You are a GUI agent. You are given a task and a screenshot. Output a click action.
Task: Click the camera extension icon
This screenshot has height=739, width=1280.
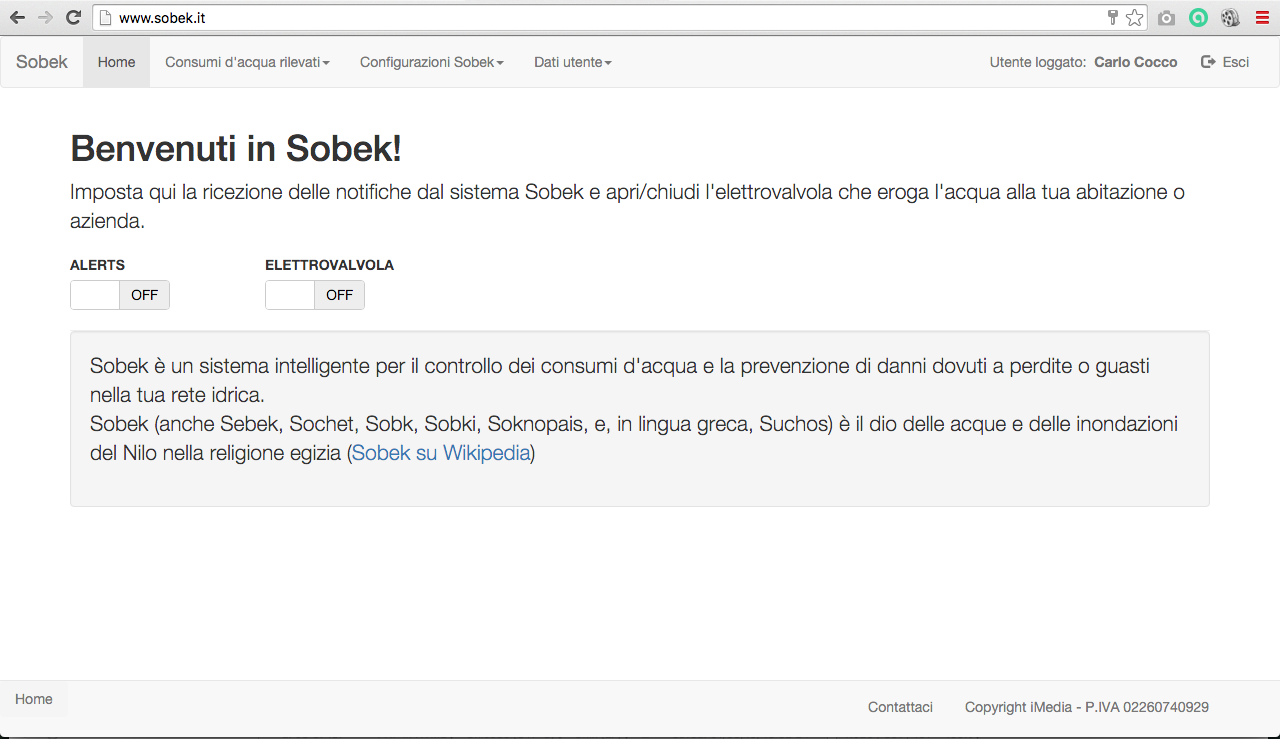(1166, 17)
